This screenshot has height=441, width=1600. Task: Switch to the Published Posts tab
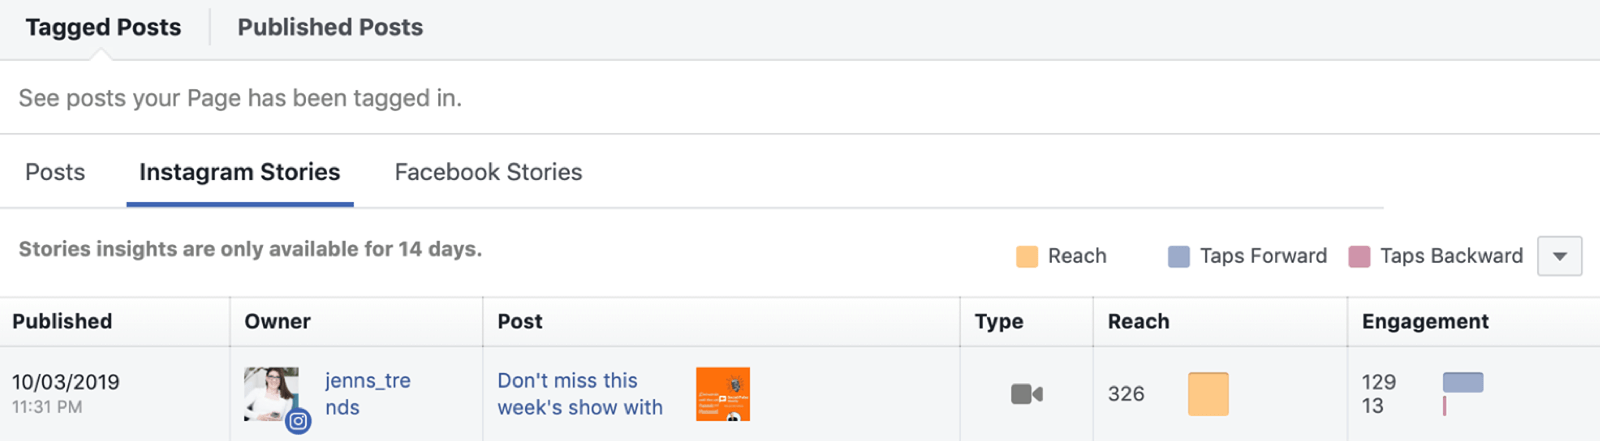coord(330,28)
